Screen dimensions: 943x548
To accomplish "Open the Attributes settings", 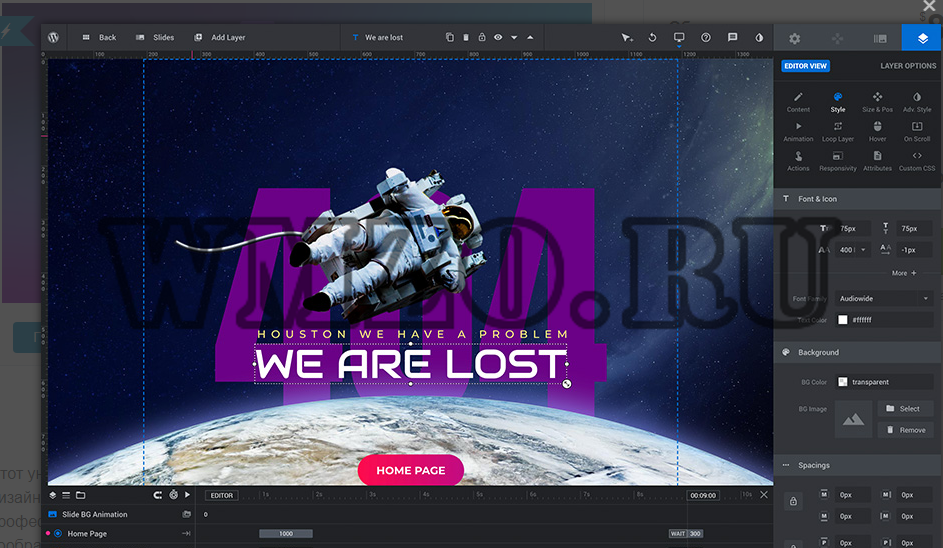I will (x=877, y=161).
